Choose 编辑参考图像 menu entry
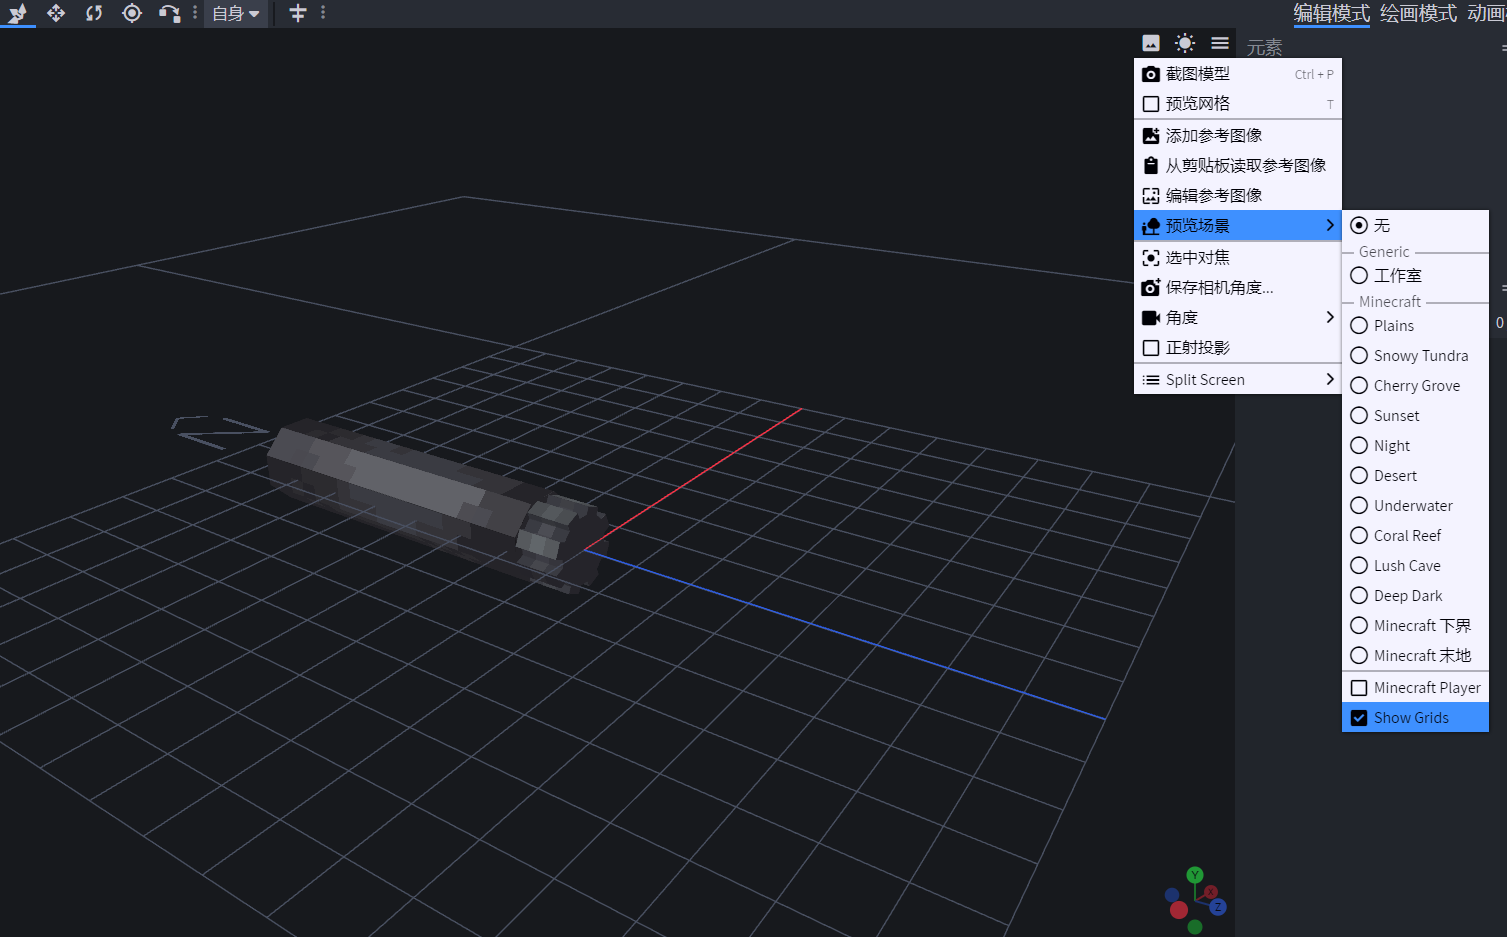Image resolution: width=1507 pixels, height=937 pixels. click(1237, 196)
